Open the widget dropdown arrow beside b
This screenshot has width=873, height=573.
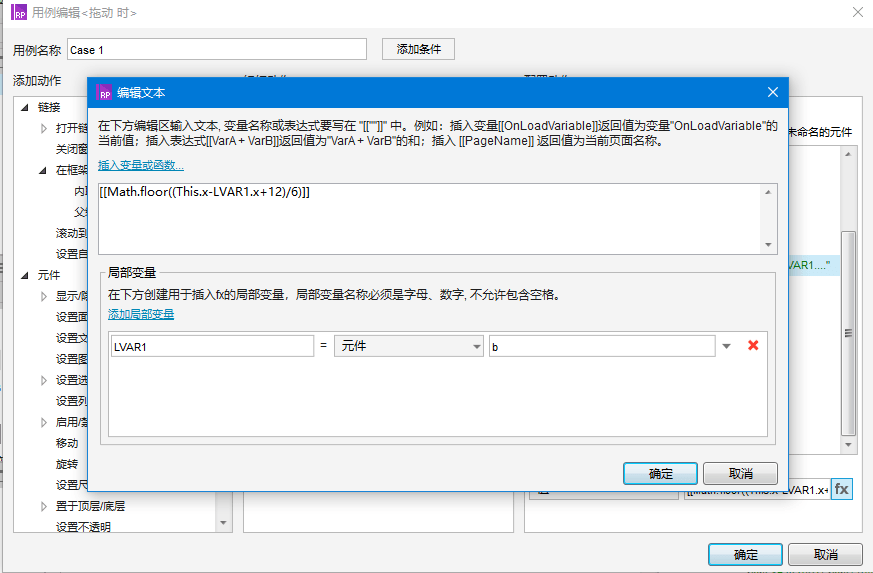[727, 346]
